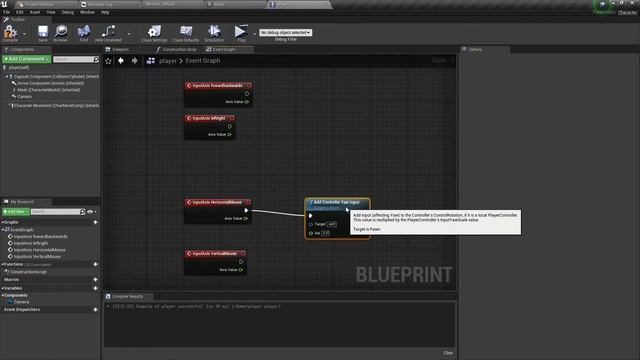
Task: Open My Blueprint view options eye
Action: [91, 211]
